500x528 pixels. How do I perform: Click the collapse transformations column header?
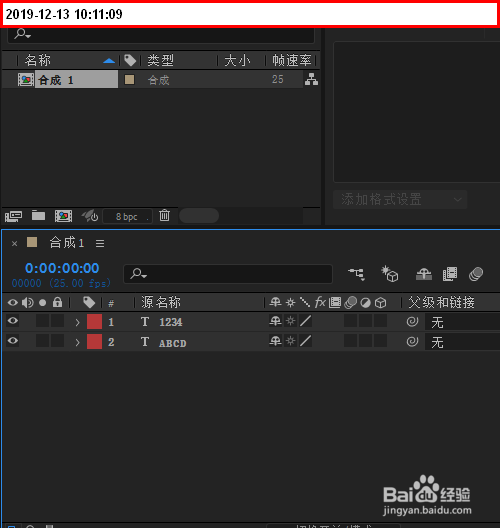290,302
